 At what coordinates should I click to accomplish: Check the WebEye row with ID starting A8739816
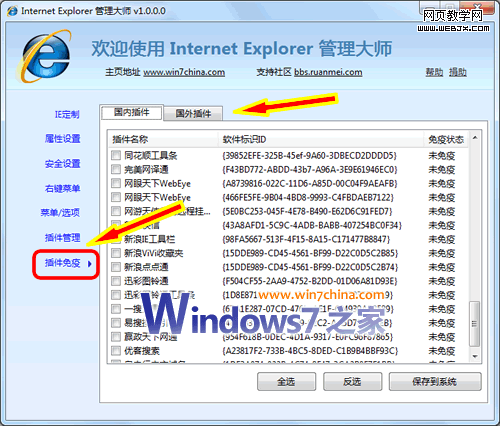tap(116, 183)
